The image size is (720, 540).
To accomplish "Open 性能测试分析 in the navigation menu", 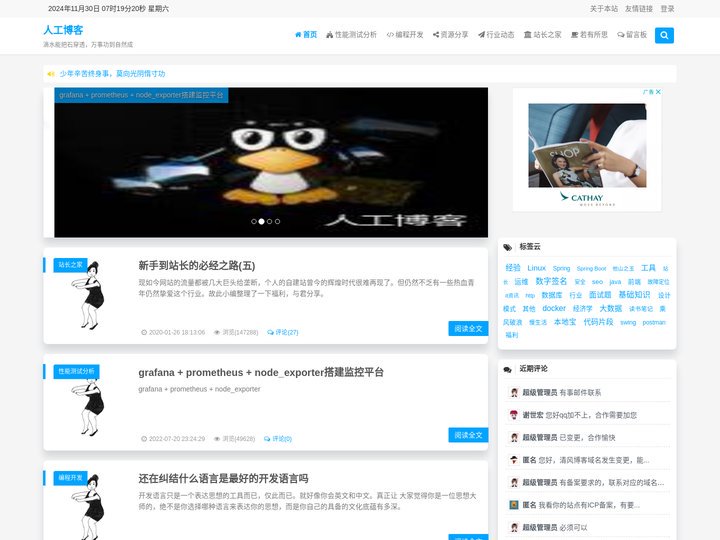I will pyautogui.click(x=351, y=35).
